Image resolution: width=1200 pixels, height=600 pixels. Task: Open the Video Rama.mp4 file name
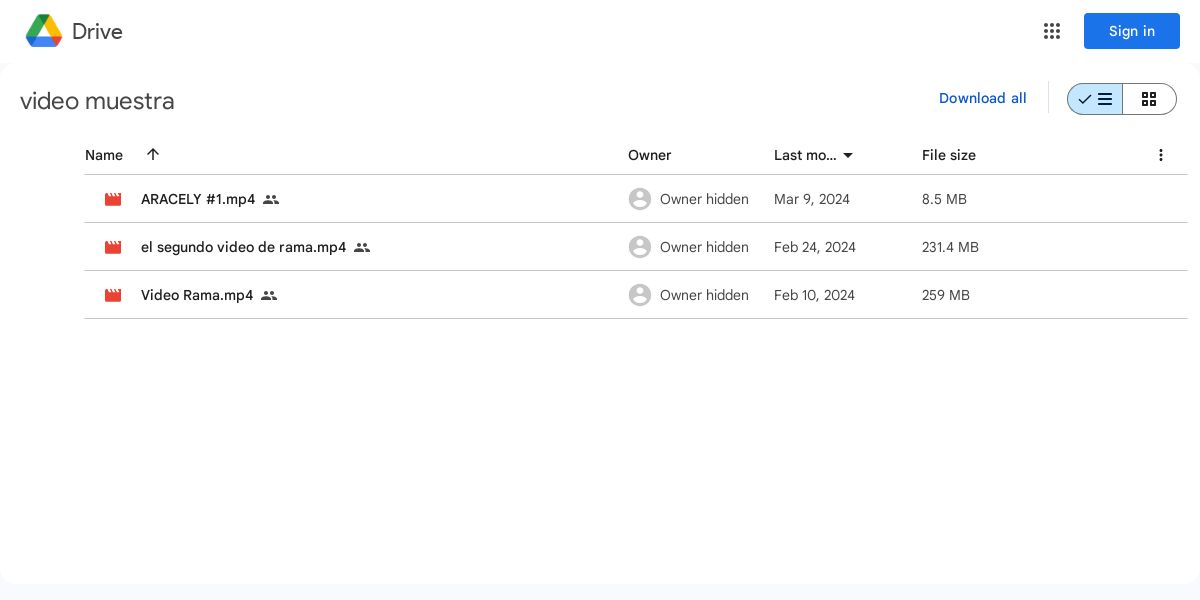pyautogui.click(x=197, y=295)
